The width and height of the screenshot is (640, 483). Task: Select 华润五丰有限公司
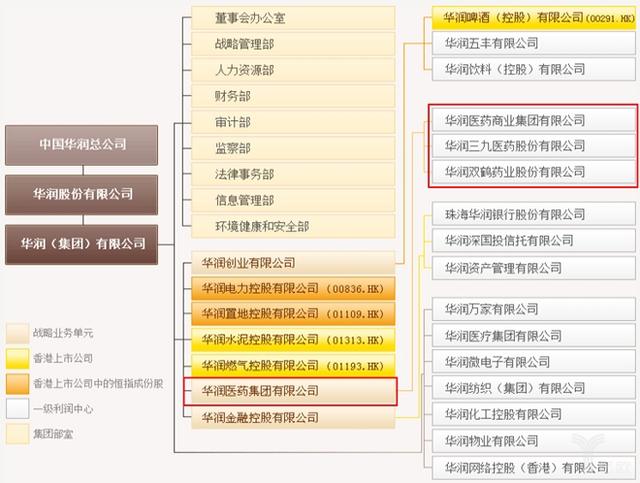tap(534, 43)
